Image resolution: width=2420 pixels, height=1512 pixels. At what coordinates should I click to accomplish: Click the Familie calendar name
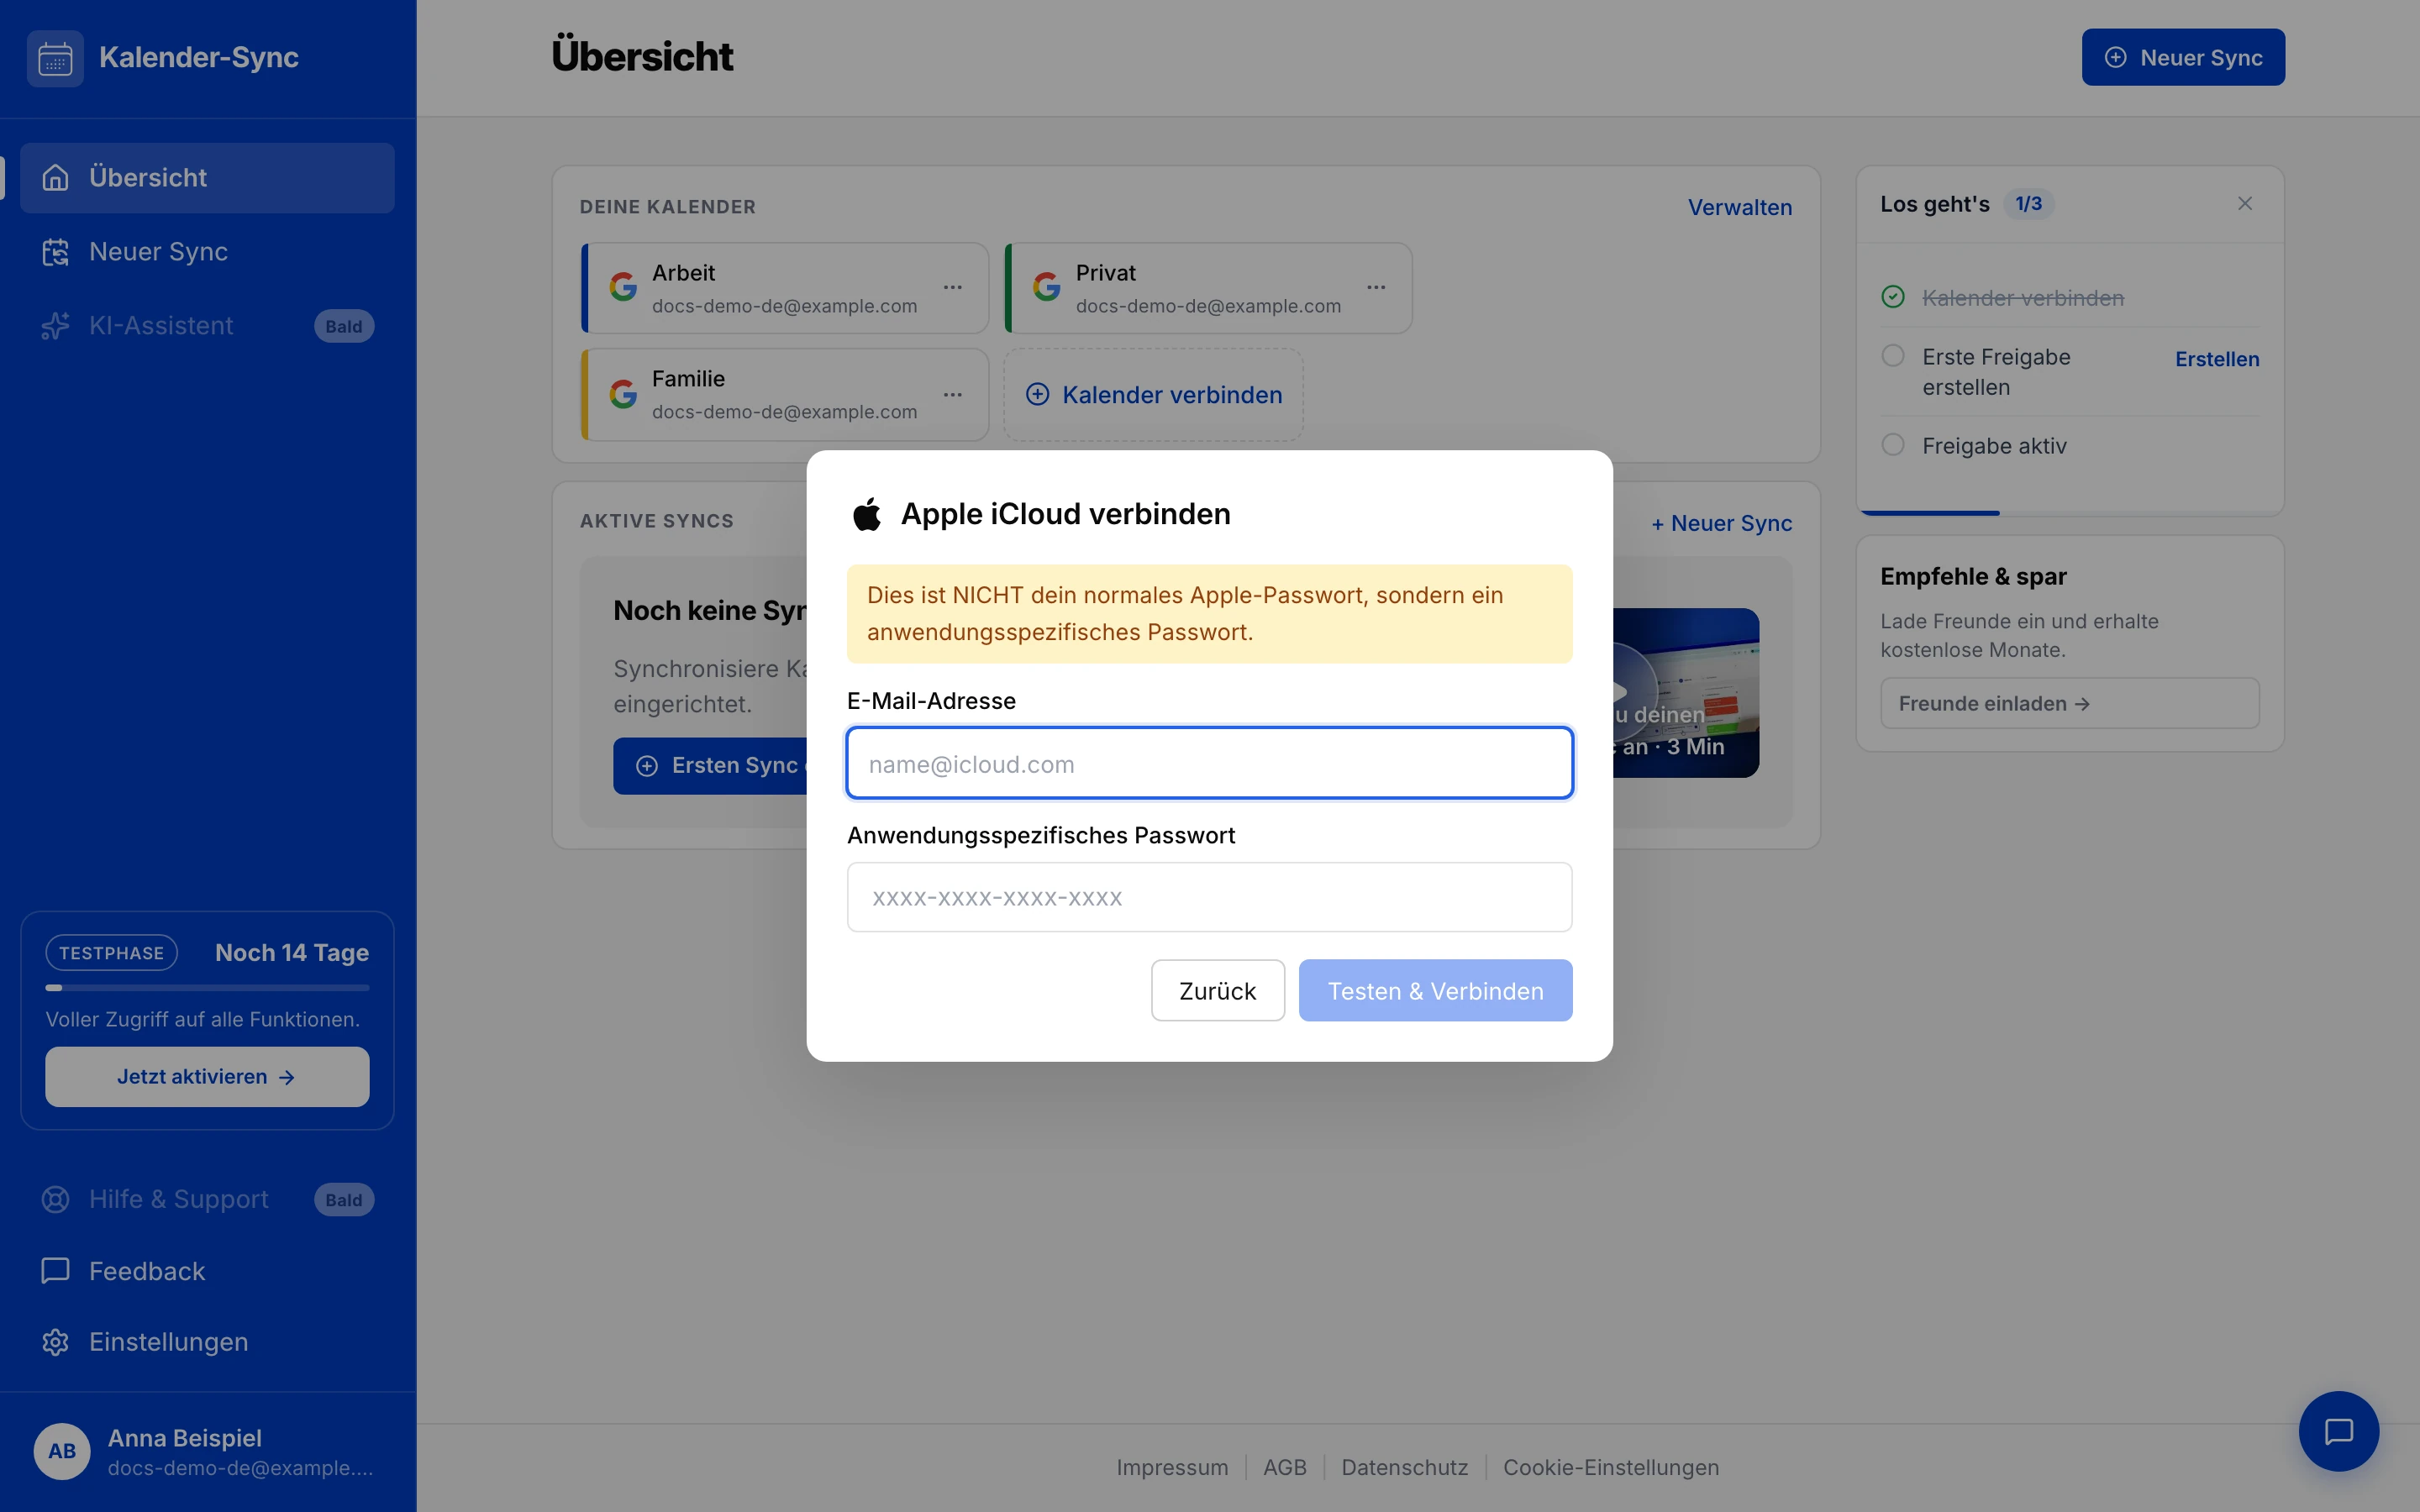click(688, 379)
